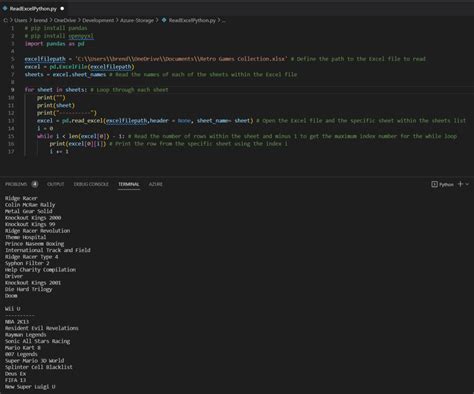The width and height of the screenshot is (474, 394).
Task: Open the terminal launch profile dropdown chevron
Action: [x=467, y=184]
